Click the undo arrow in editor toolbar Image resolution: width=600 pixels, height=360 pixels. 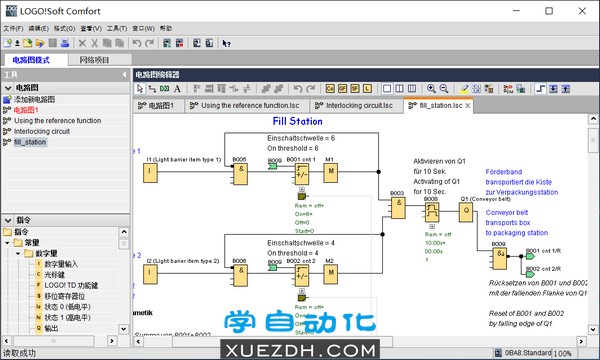297,89
